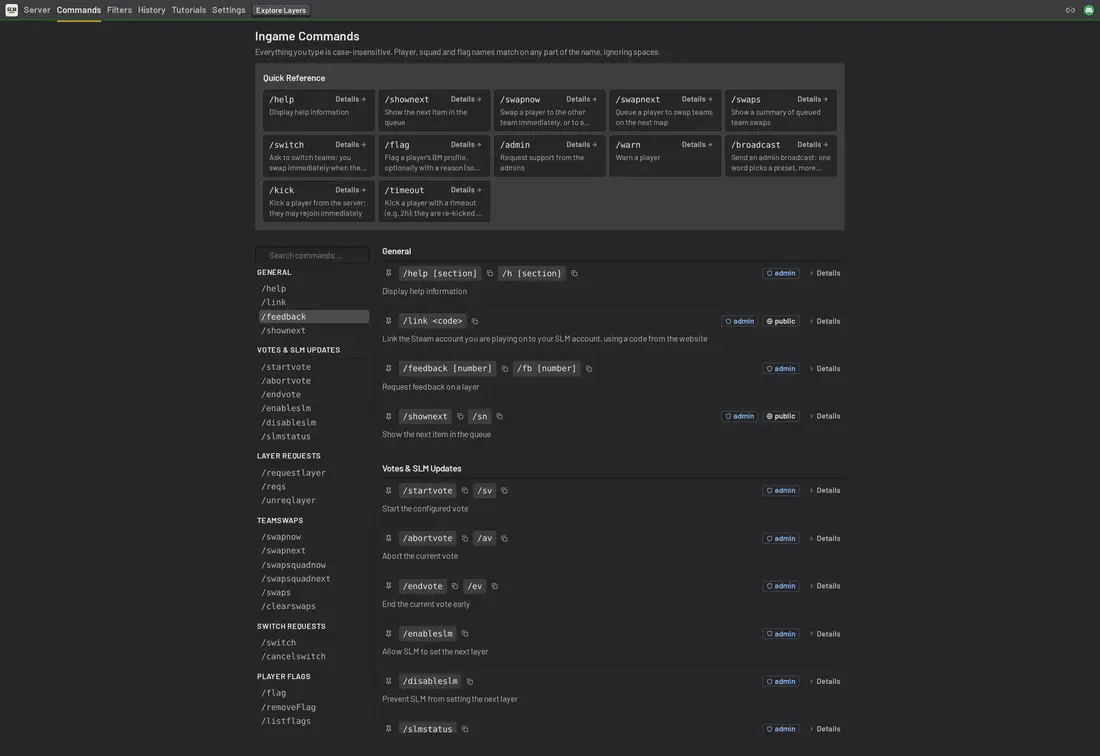This screenshot has height=756, width=1100.
Task: Open Details on the /timeout quick reference card
Action: tap(466, 190)
